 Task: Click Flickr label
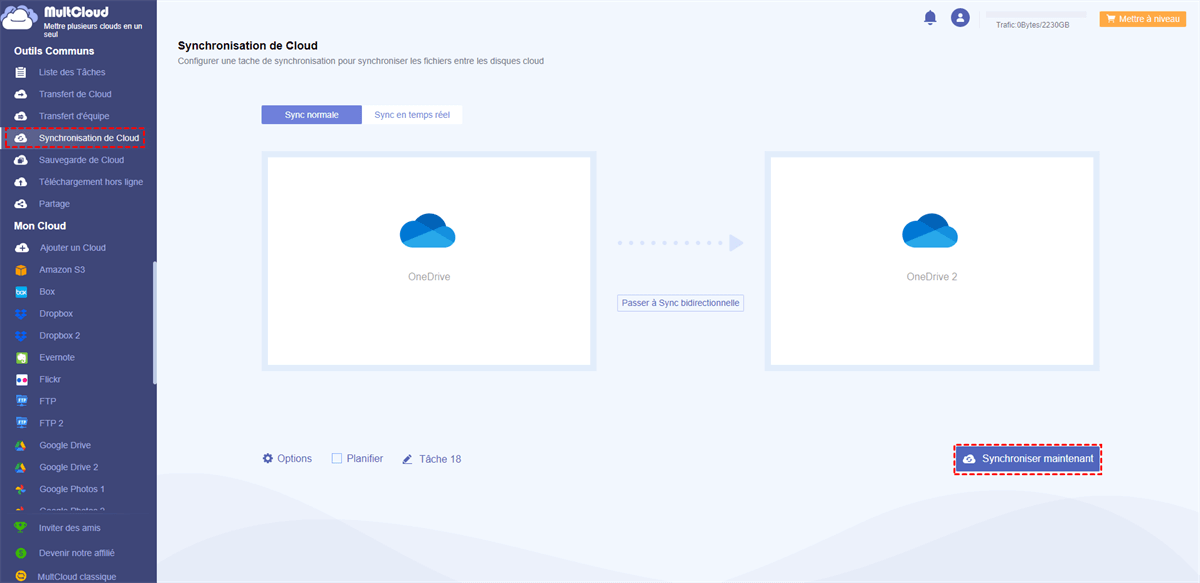tap(51, 380)
